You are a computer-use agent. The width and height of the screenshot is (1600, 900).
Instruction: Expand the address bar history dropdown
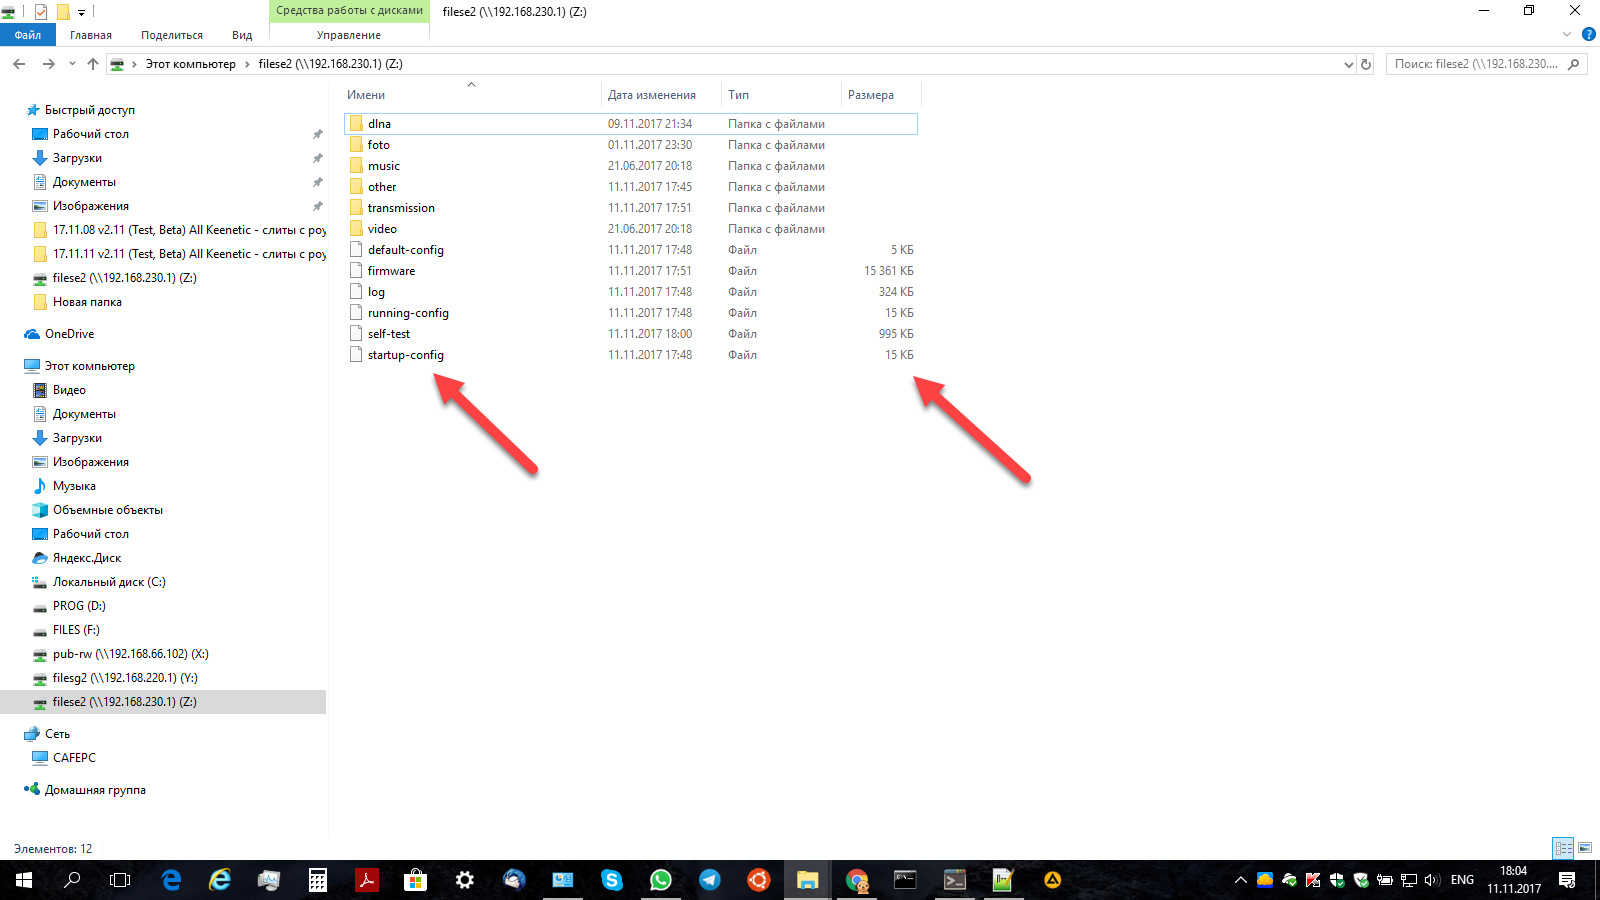(x=1348, y=64)
